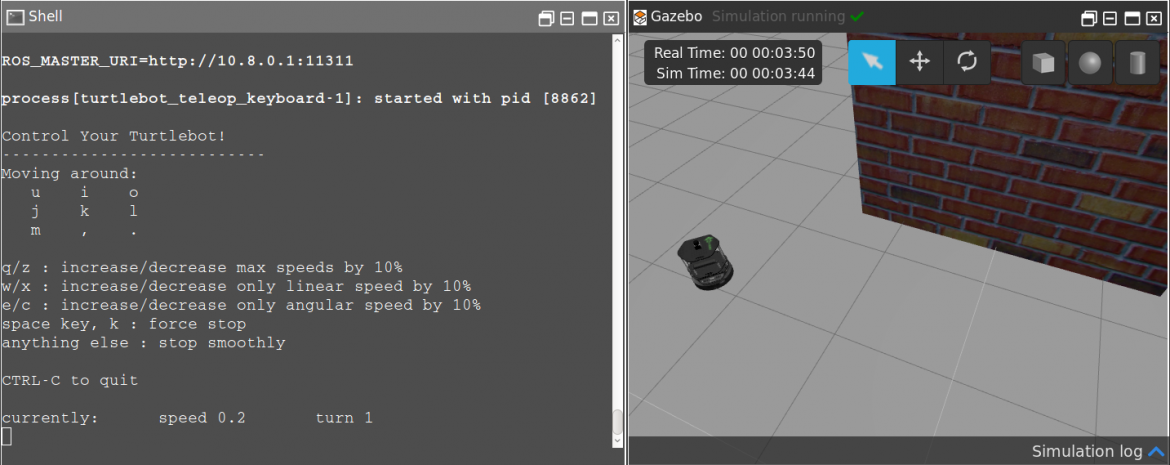Viewport: 1170px width, 465px height.
Task: Select the arrow selection mode tool in Gazebo
Action: pos(872,63)
